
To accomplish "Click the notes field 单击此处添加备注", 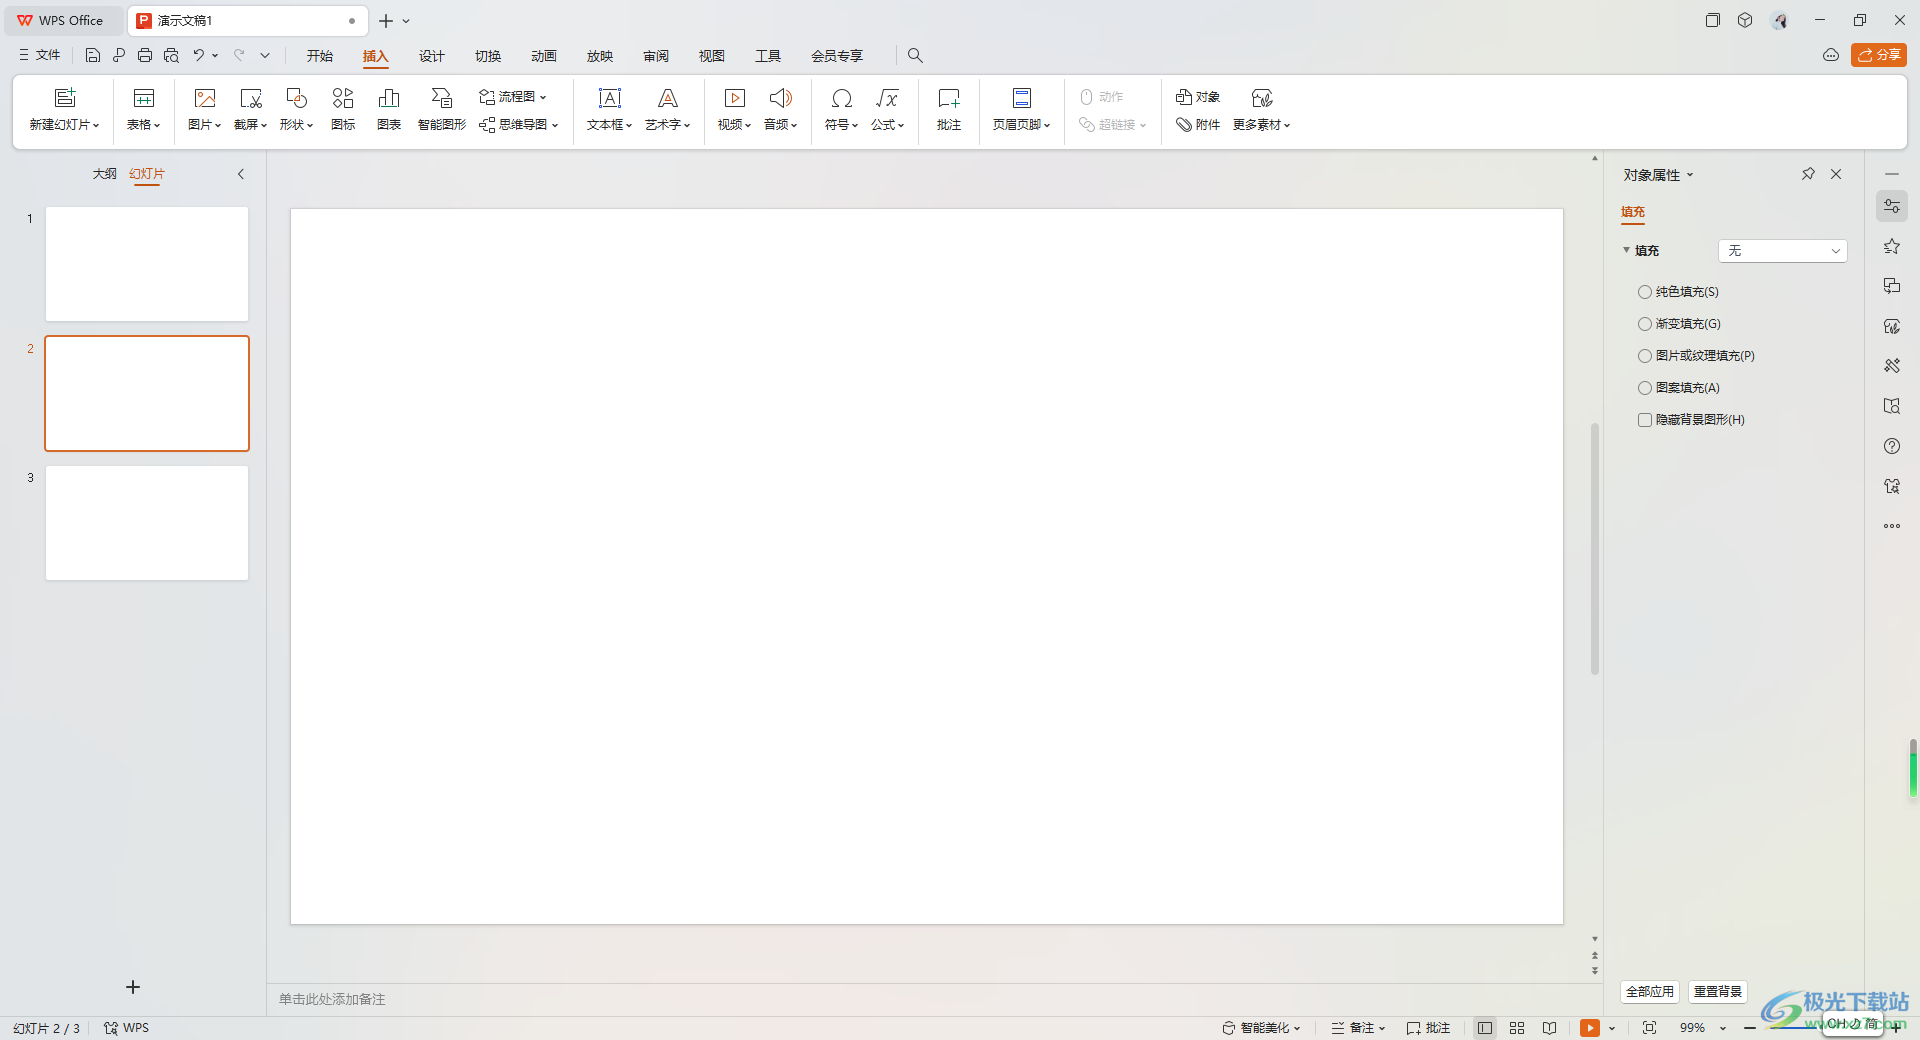I will [332, 999].
